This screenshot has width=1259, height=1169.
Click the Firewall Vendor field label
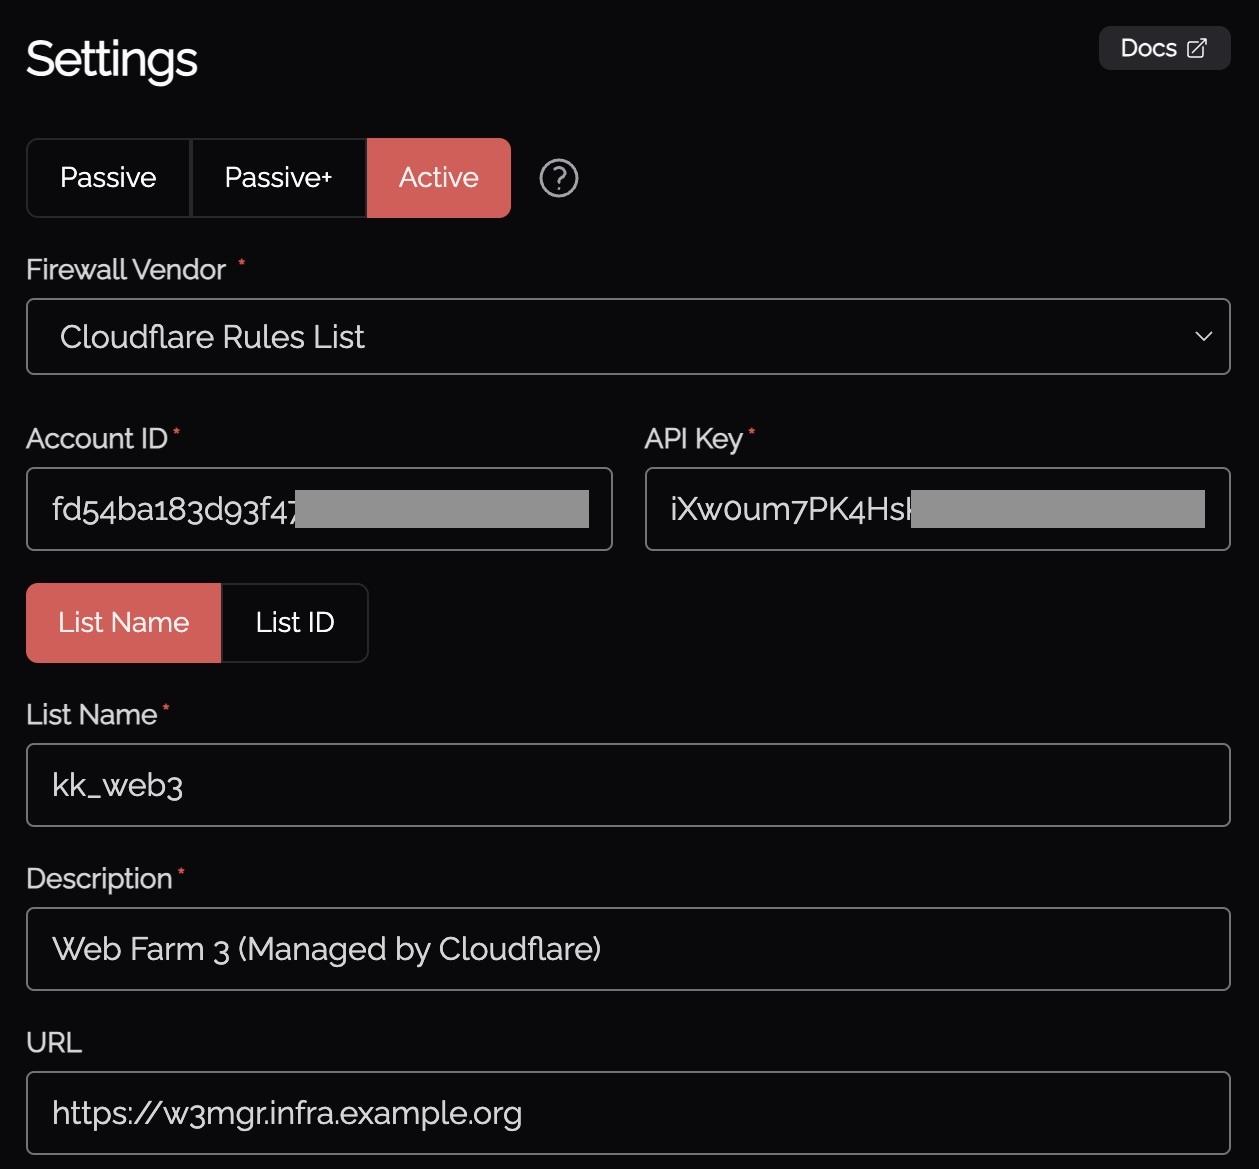tap(126, 270)
